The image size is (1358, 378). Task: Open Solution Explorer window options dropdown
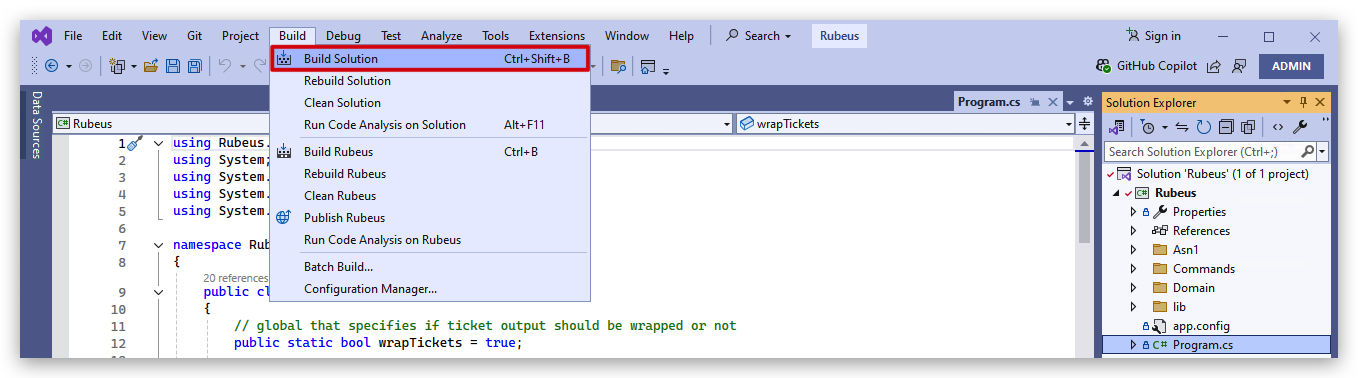click(x=1286, y=102)
